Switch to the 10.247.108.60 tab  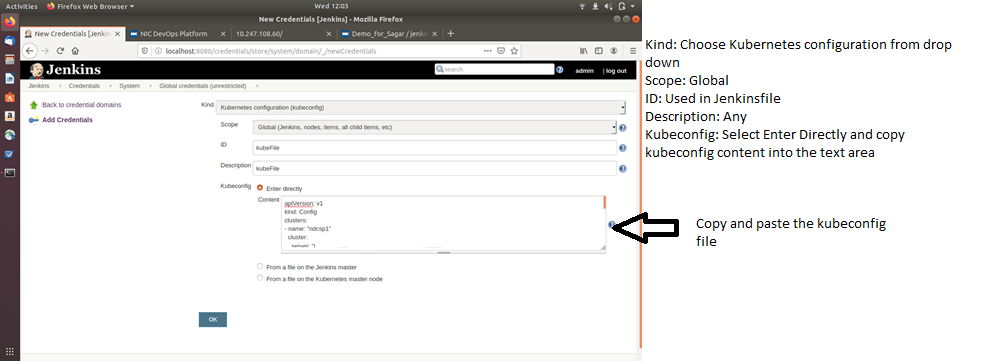[x=283, y=34]
